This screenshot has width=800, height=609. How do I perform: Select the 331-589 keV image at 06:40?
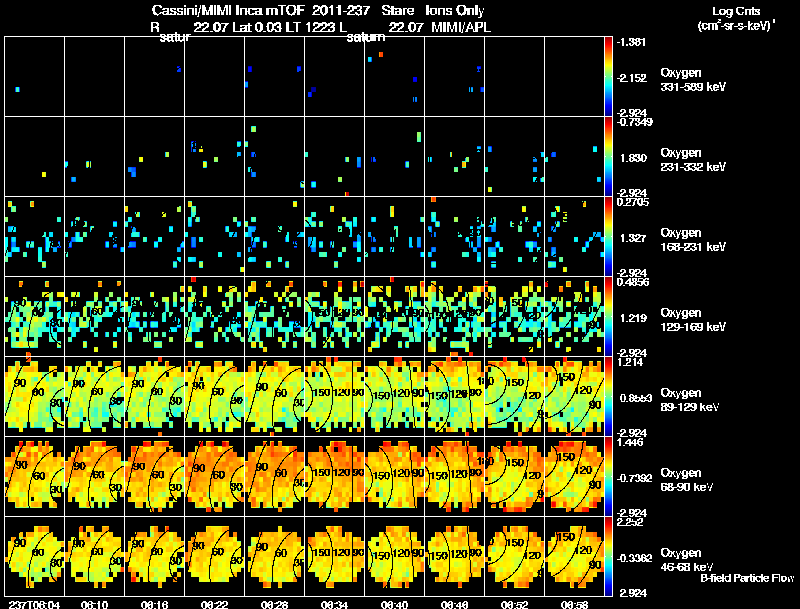click(x=394, y=77)
